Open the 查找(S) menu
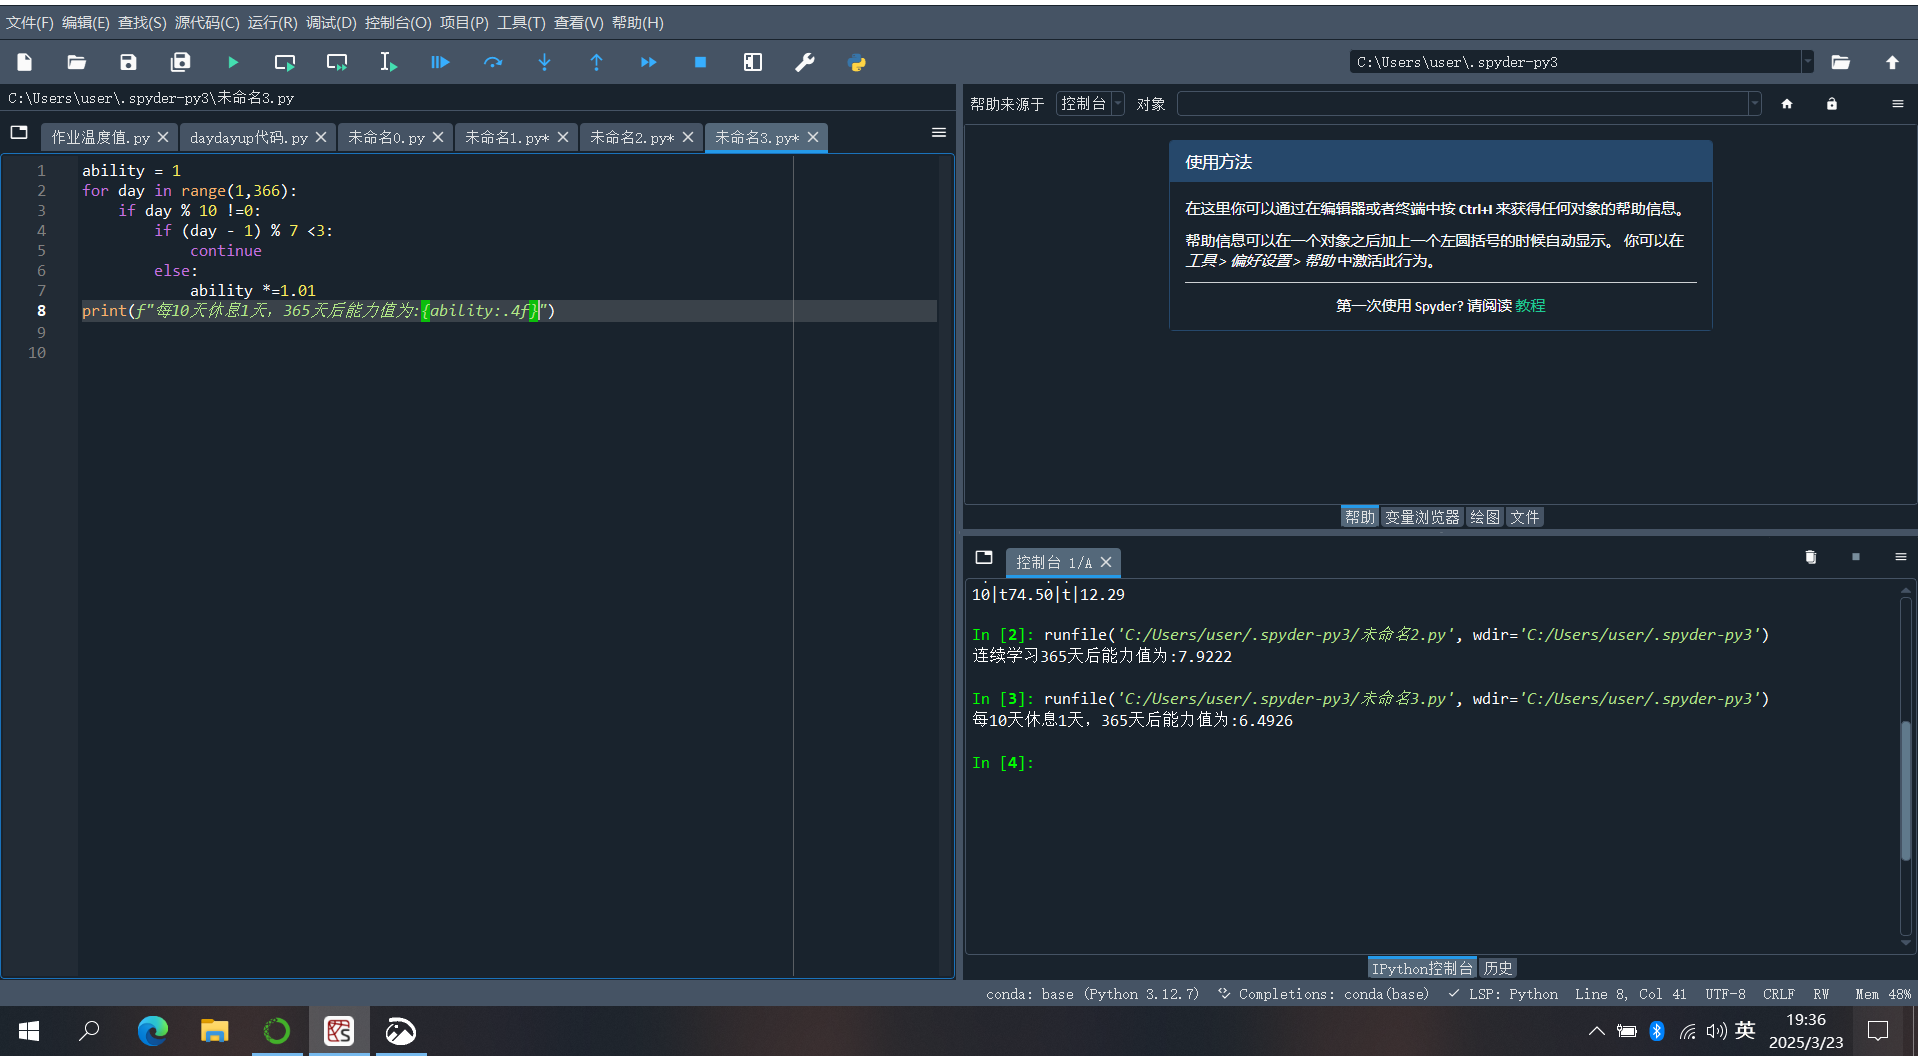 [142, 22]
